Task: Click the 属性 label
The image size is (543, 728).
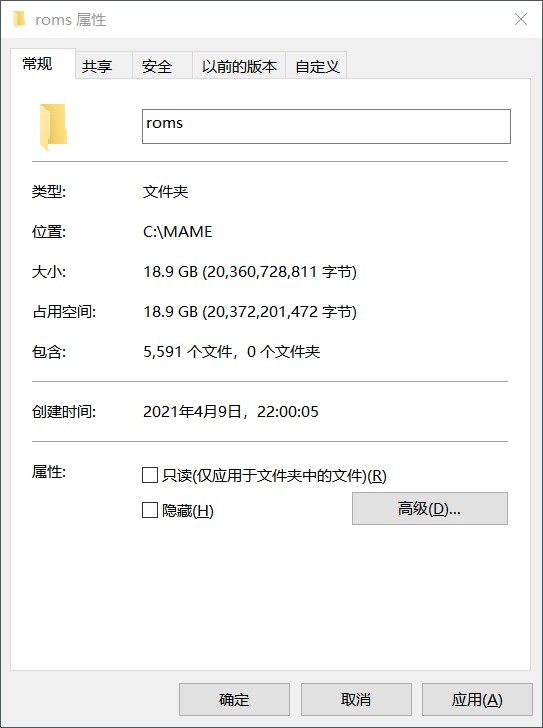Action: click(49, 472)
